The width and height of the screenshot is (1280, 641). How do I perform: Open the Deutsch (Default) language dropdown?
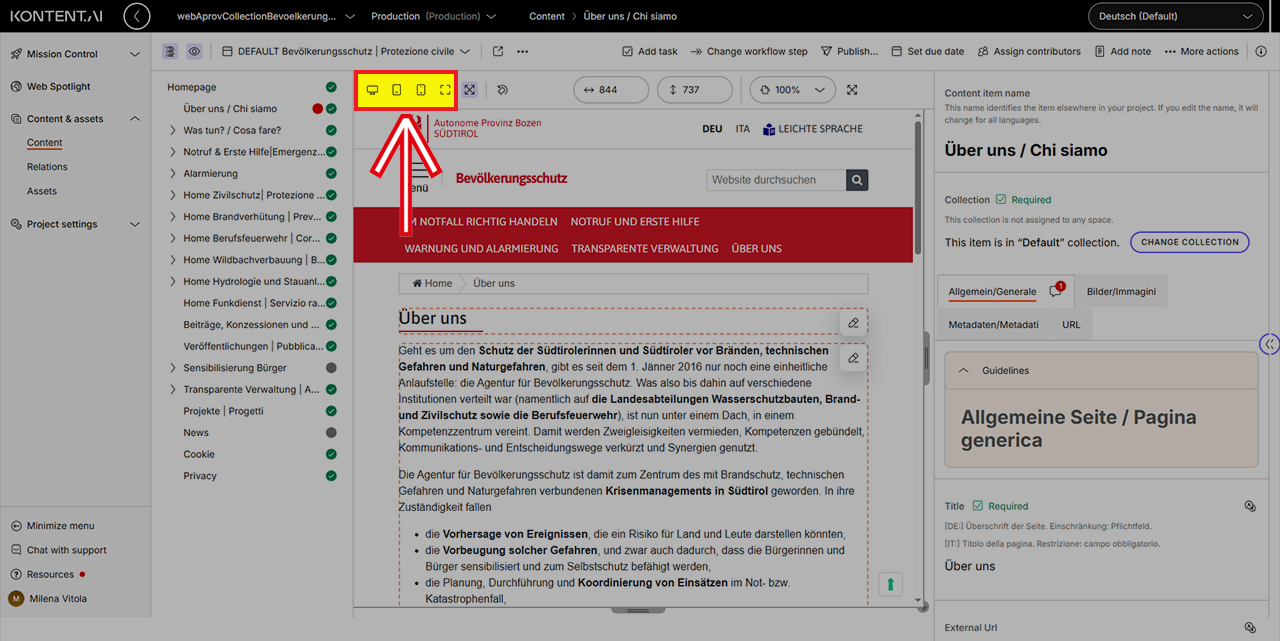[1175, 16]
